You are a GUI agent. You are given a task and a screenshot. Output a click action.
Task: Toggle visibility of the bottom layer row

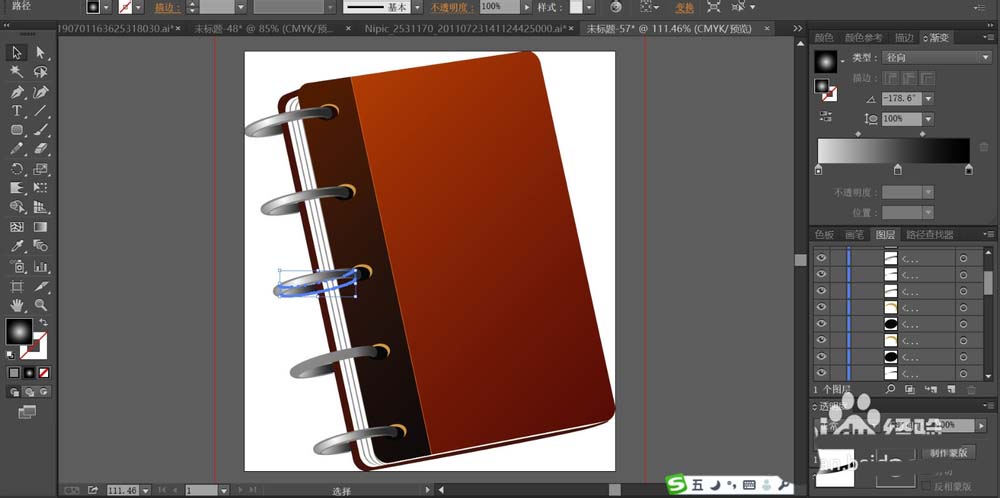point(821,372)
